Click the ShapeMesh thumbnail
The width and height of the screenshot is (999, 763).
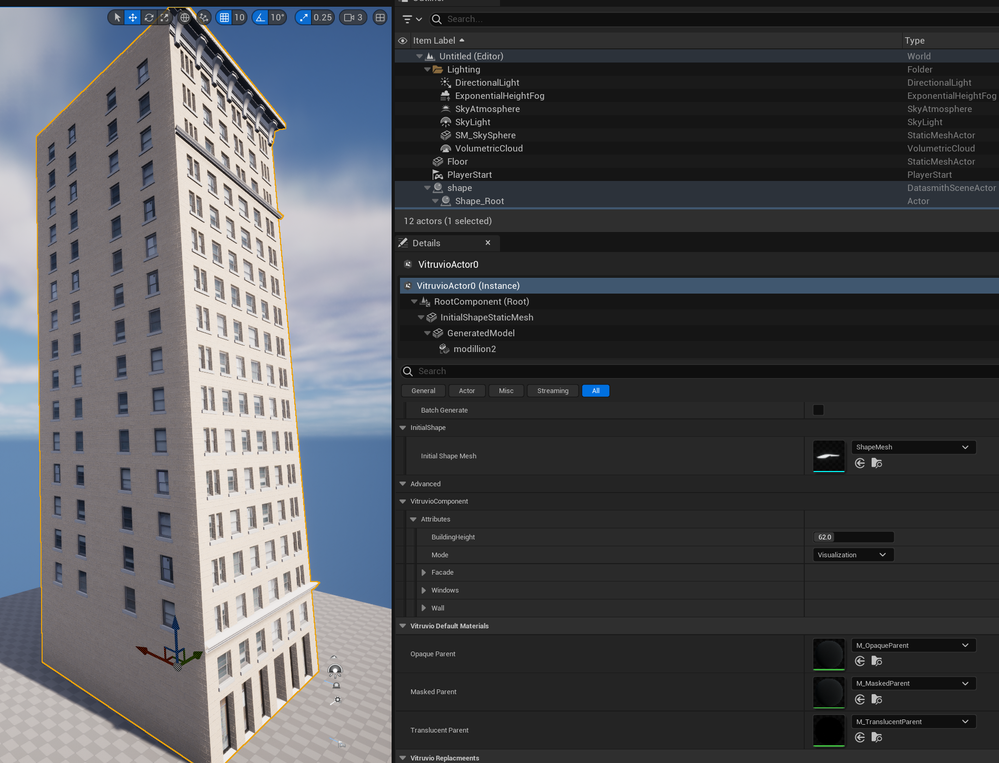click(x=829, y=456)
